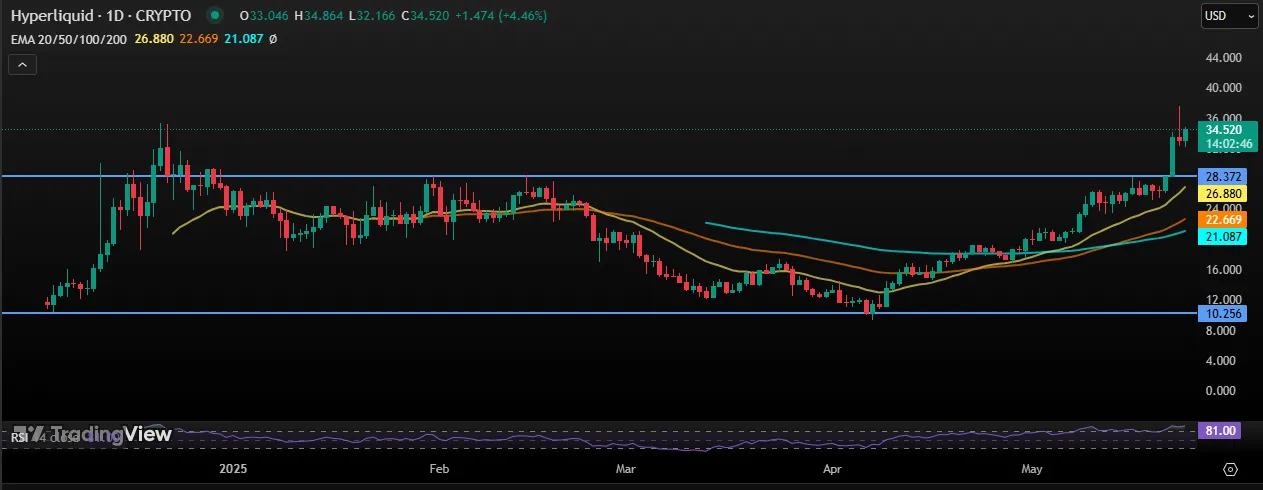Viewport: 1263px width, 490px height.
Task: Click the 10.256 horizontal line price label
Action: (x=1223, y=313)
